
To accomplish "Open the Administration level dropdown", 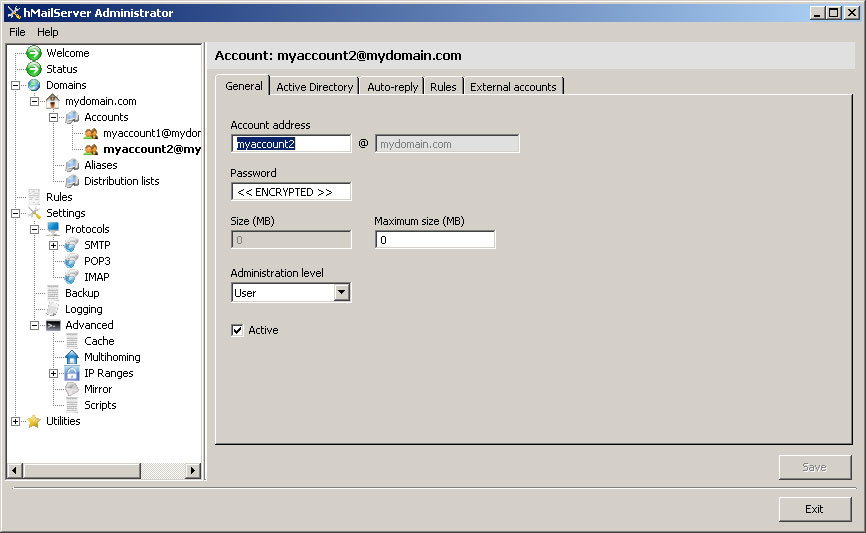I will pos(342,292).
